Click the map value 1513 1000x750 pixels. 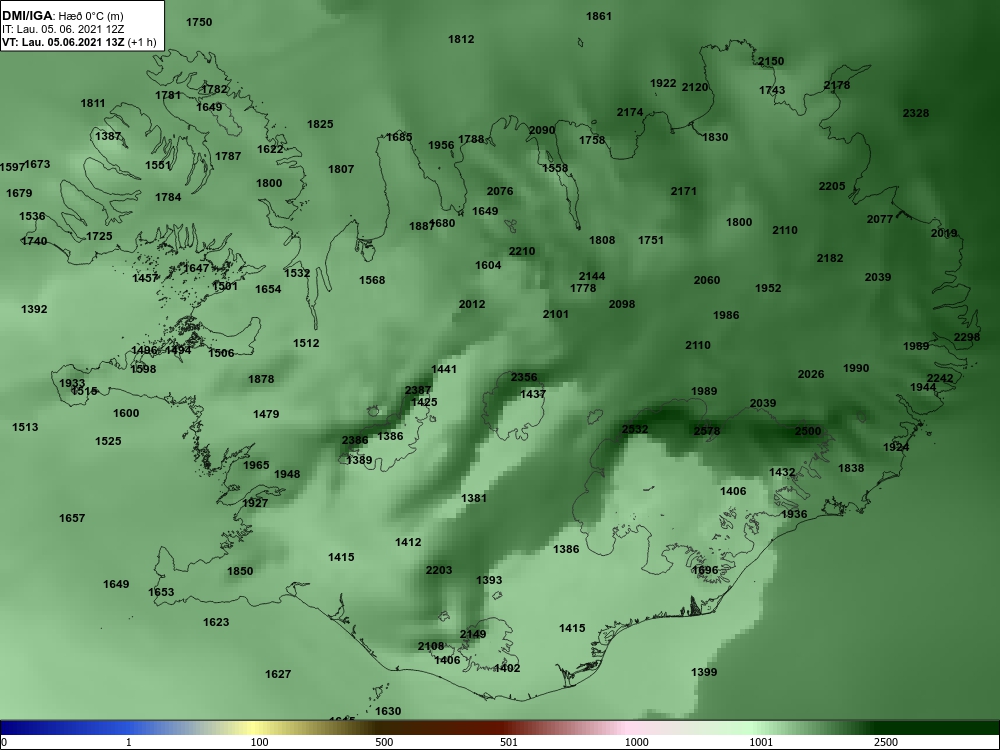coord(25,427)
